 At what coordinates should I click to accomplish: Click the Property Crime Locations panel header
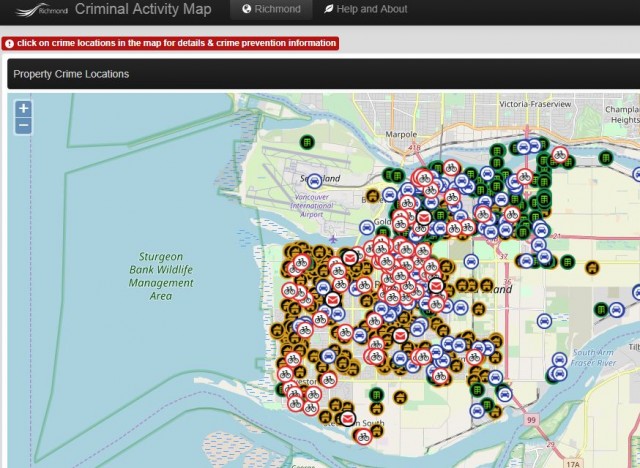point(323,74)
